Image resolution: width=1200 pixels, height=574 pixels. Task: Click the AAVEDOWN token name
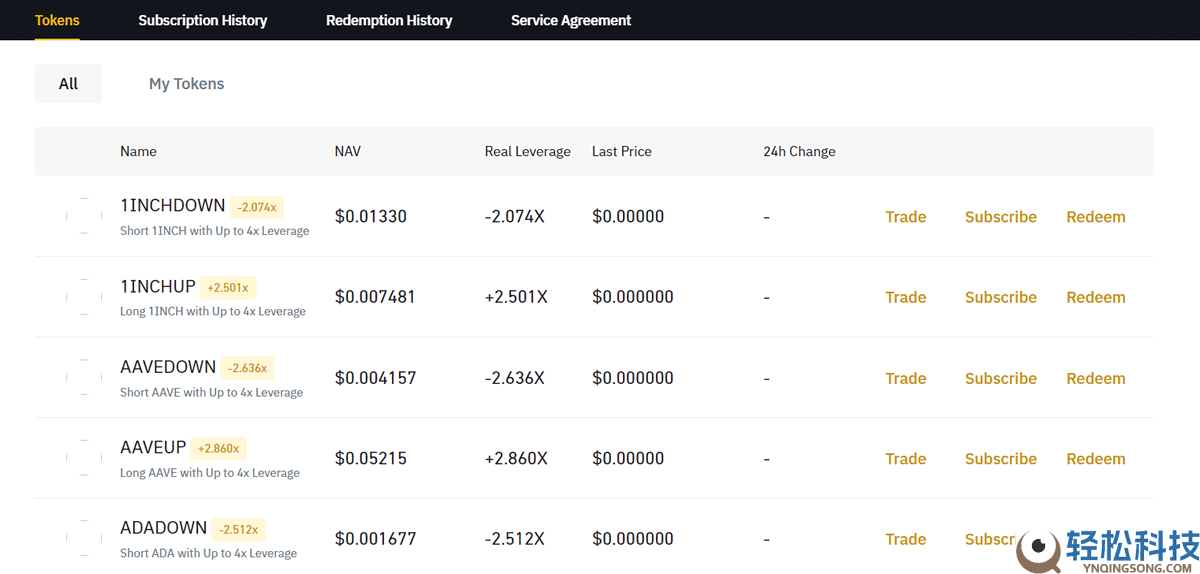[x=168, y=367]
